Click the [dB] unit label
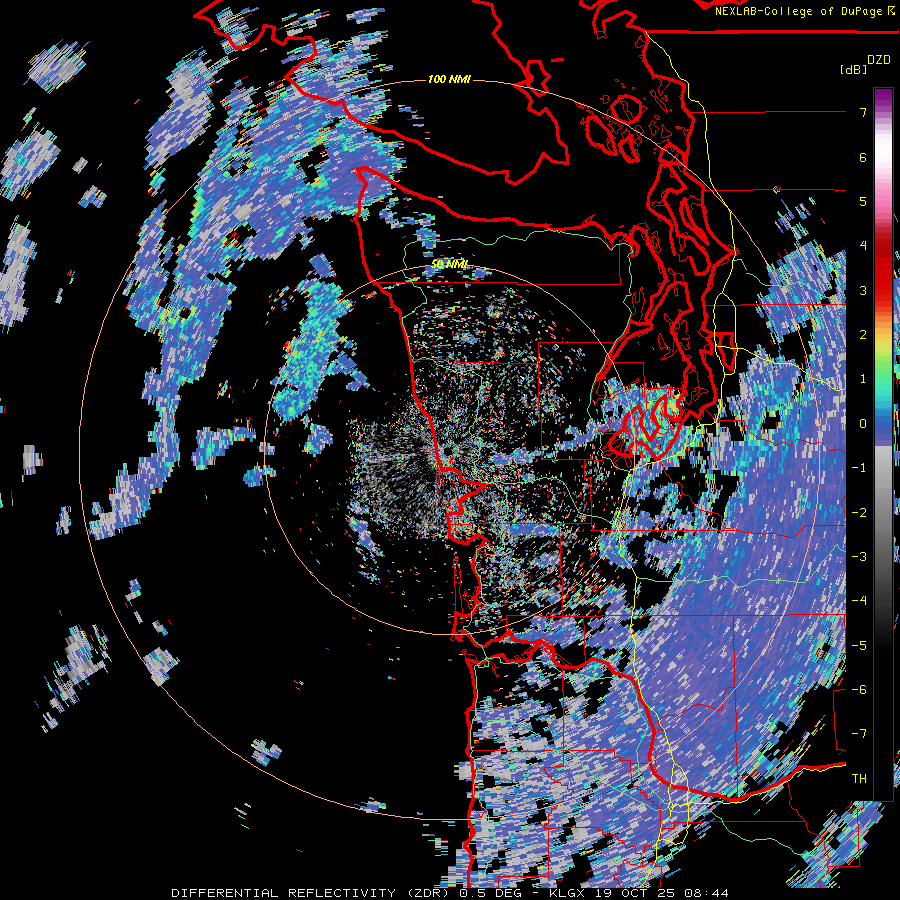 tap(854, 69)
